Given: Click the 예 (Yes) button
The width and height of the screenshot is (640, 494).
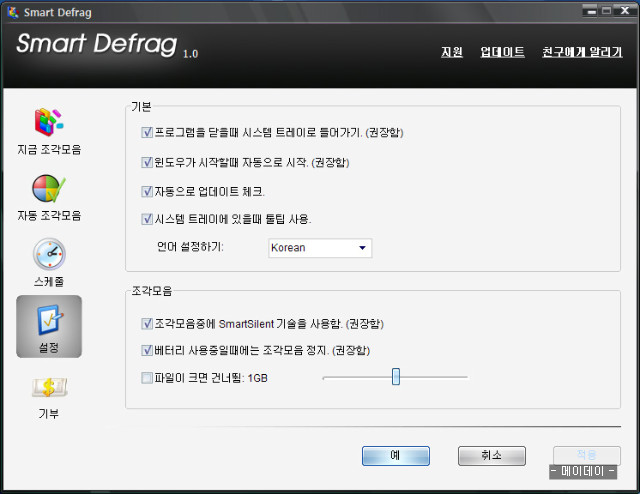Looking at the screenshot, I should pyautogui.click(x=396, y=456).
